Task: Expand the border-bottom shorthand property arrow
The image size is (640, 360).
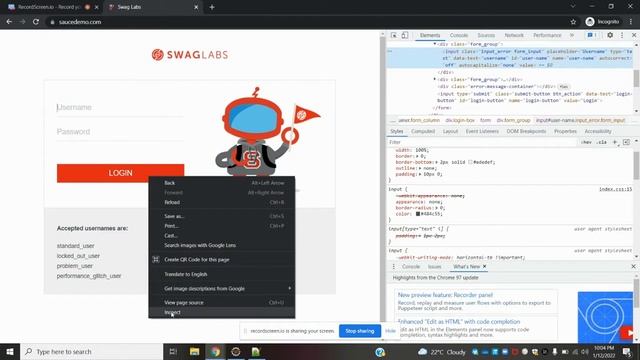Action: [x=437, y=162]
